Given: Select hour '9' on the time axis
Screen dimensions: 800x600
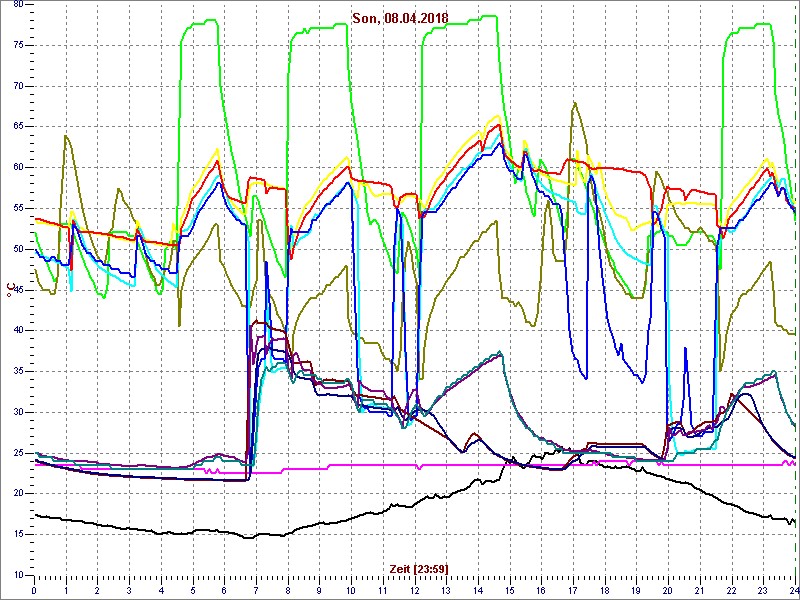Looking at the screenshot, I should click(319, 590).
